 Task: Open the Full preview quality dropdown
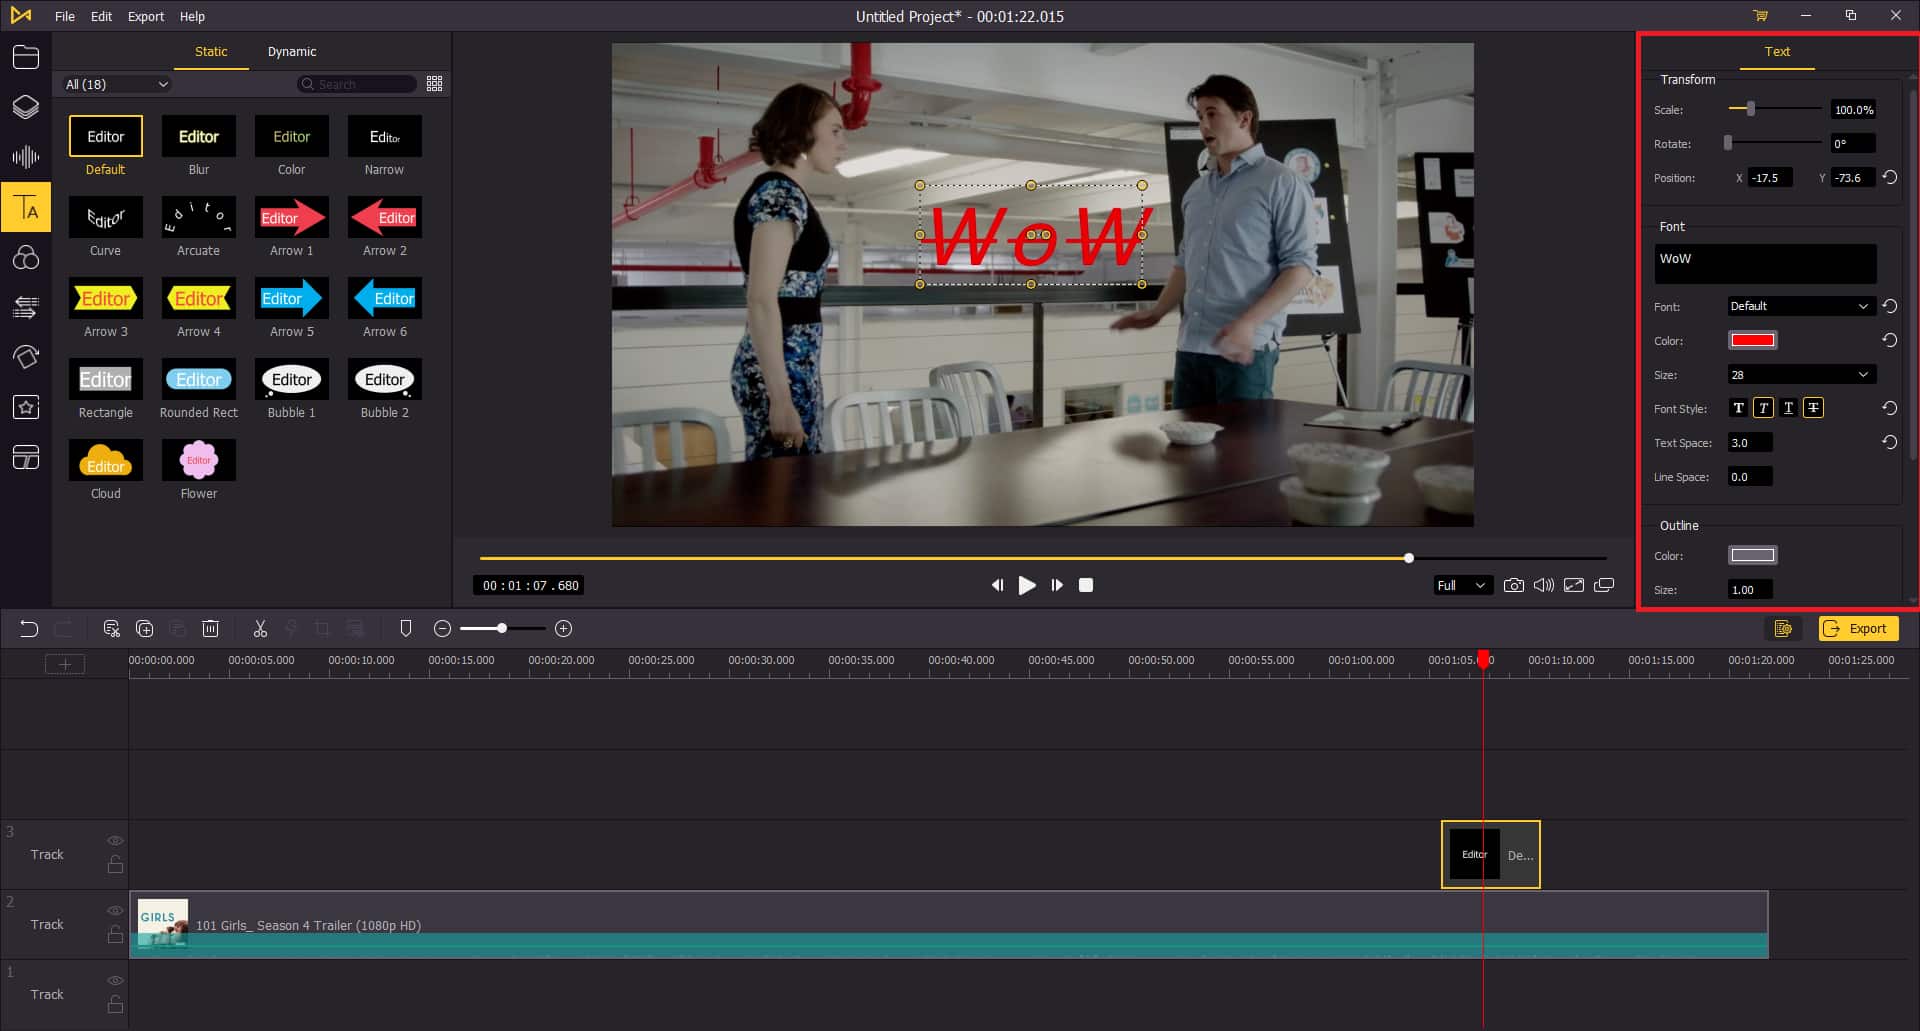click(1463, 585)
